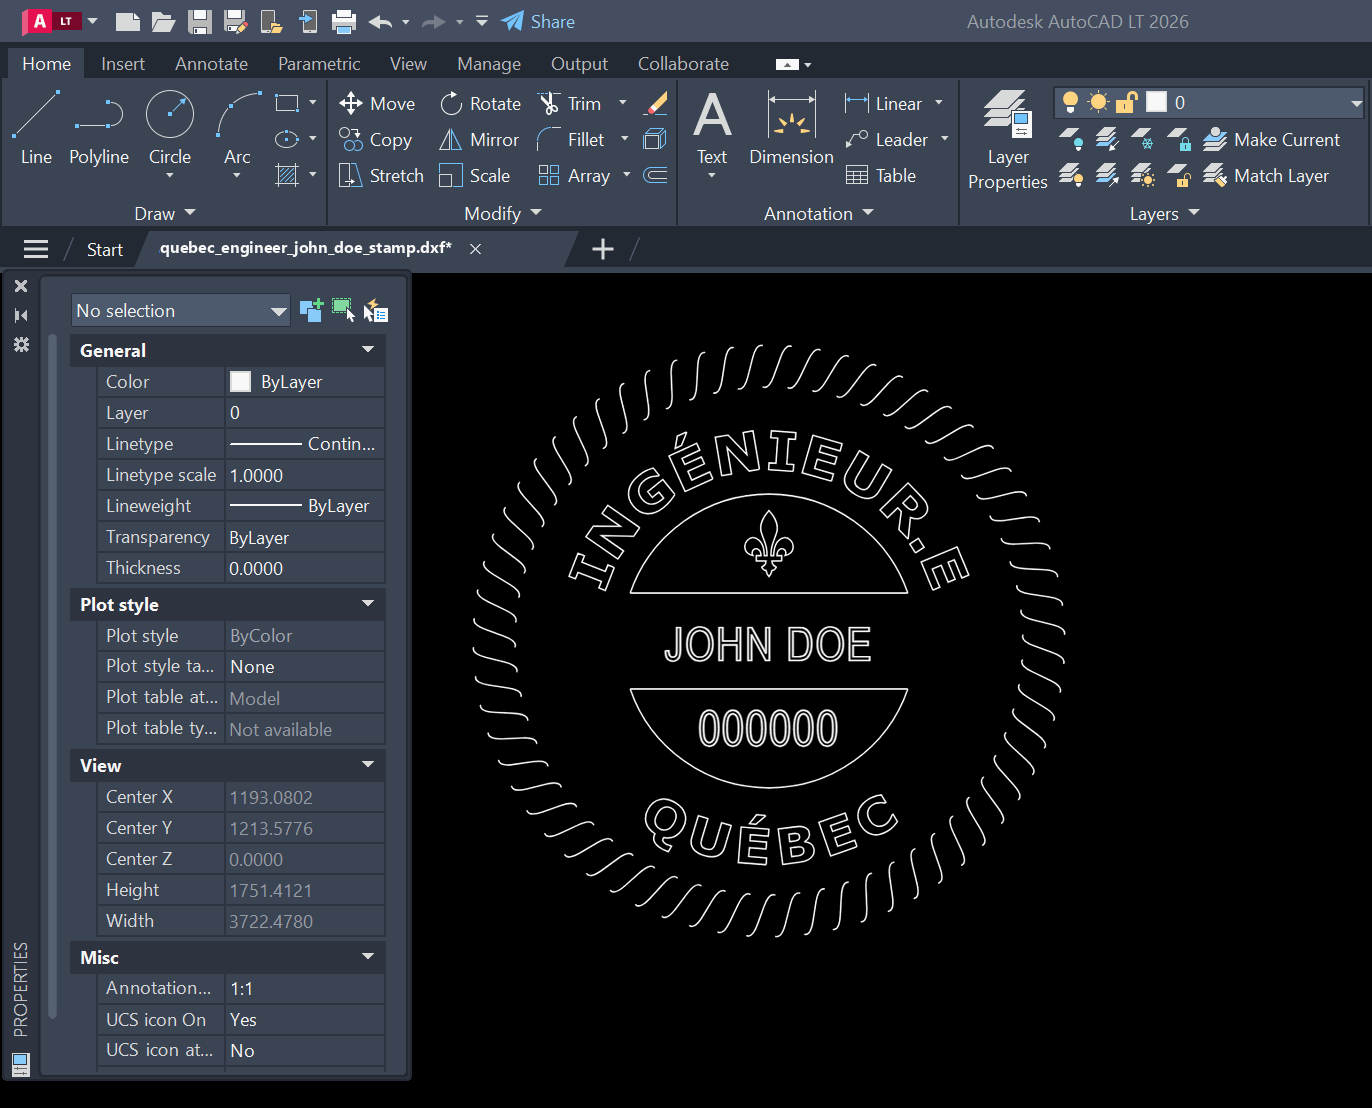This screenshot has width=1372, height=1108.
Task: Click Match Layer button
Action: (1266, 176)
